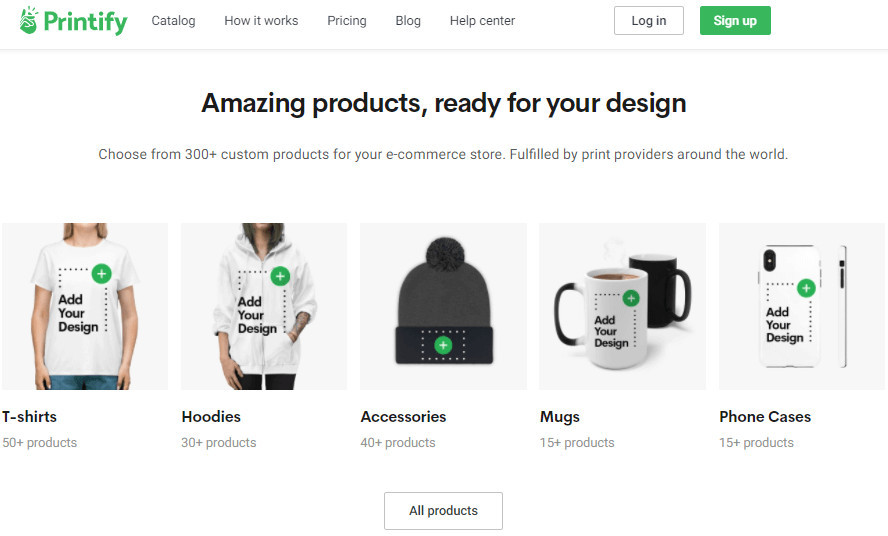This screenshot has width=888, height=536.
Task: Go to How it works page
Action: pyautogui.click(x=261, y=21)
